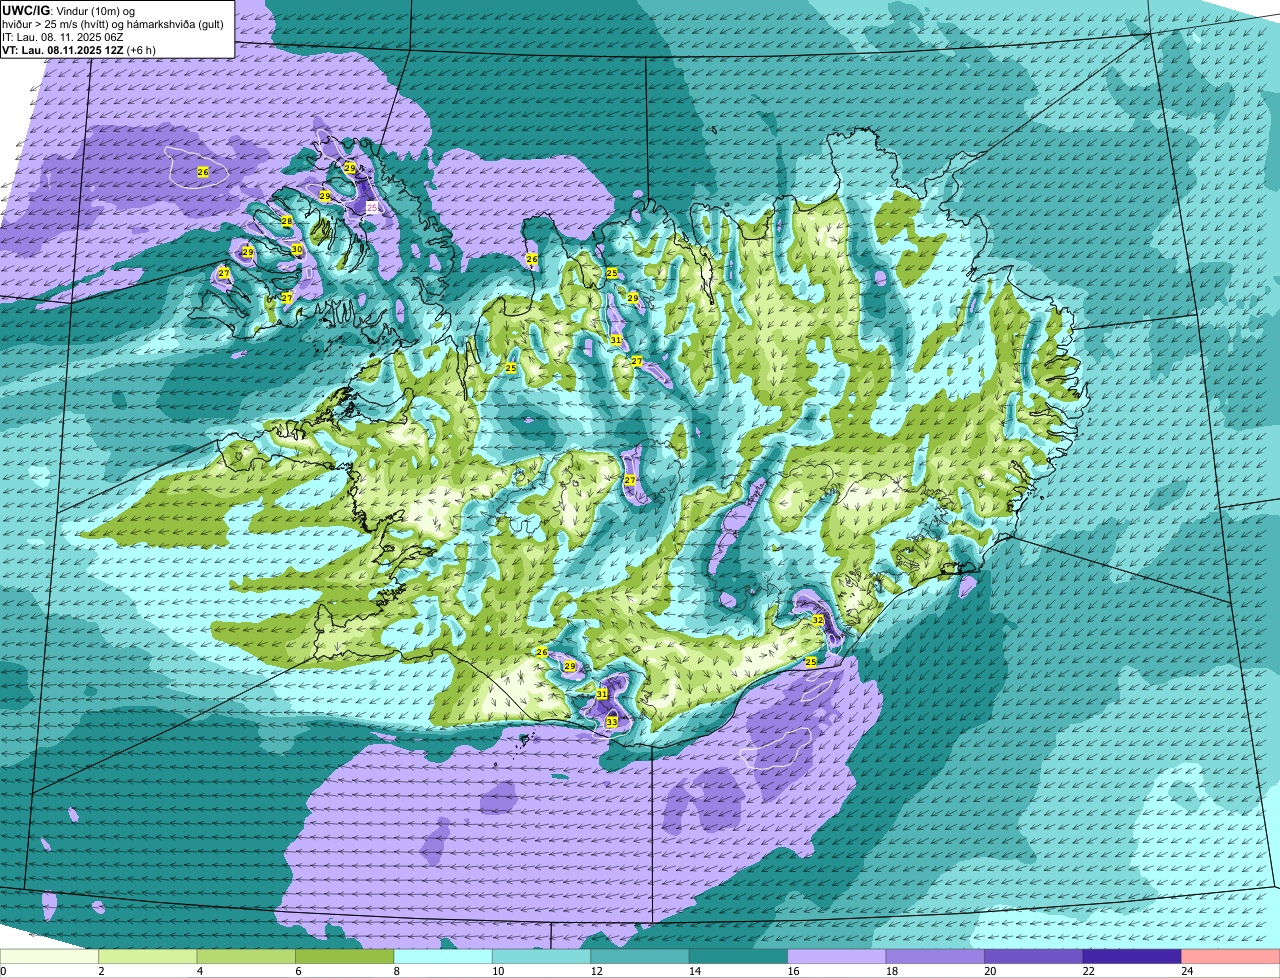Click the white-boxed 25 gust label
1280x978 pixels.
tap(372, 207)
